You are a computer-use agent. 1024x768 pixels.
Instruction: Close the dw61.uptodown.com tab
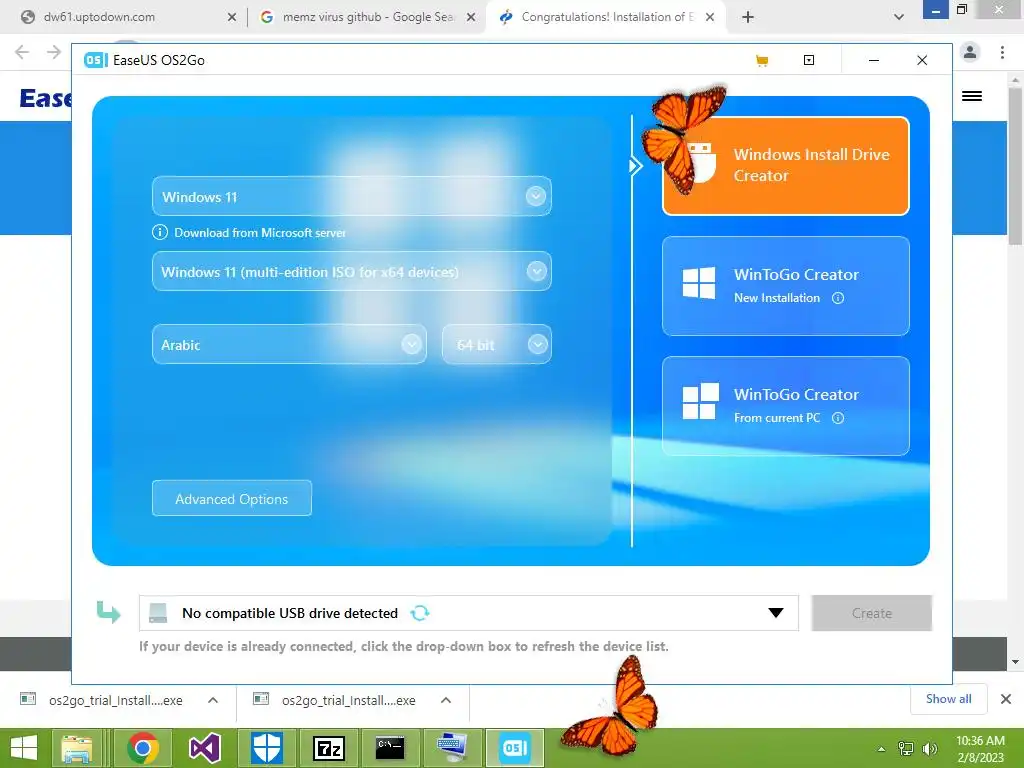click(232, 18)
